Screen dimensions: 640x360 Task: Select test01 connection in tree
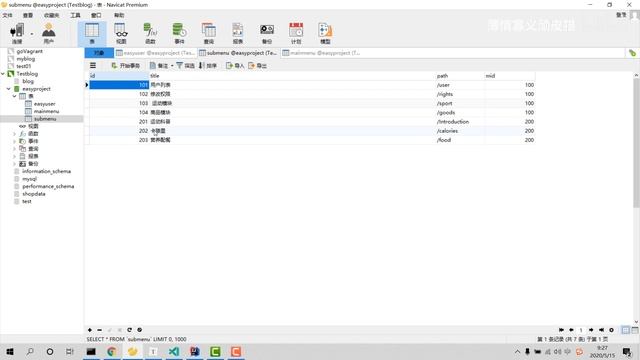(x=24, y=66)
